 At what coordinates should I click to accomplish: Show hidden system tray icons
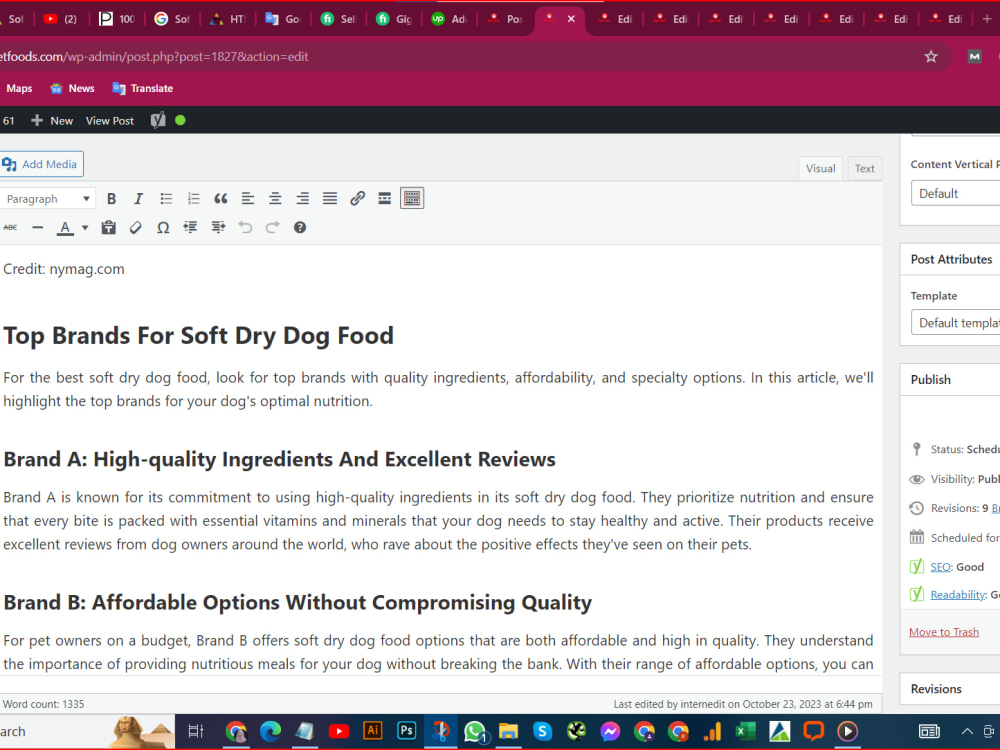pyautogui.click(x=967, y=732)
